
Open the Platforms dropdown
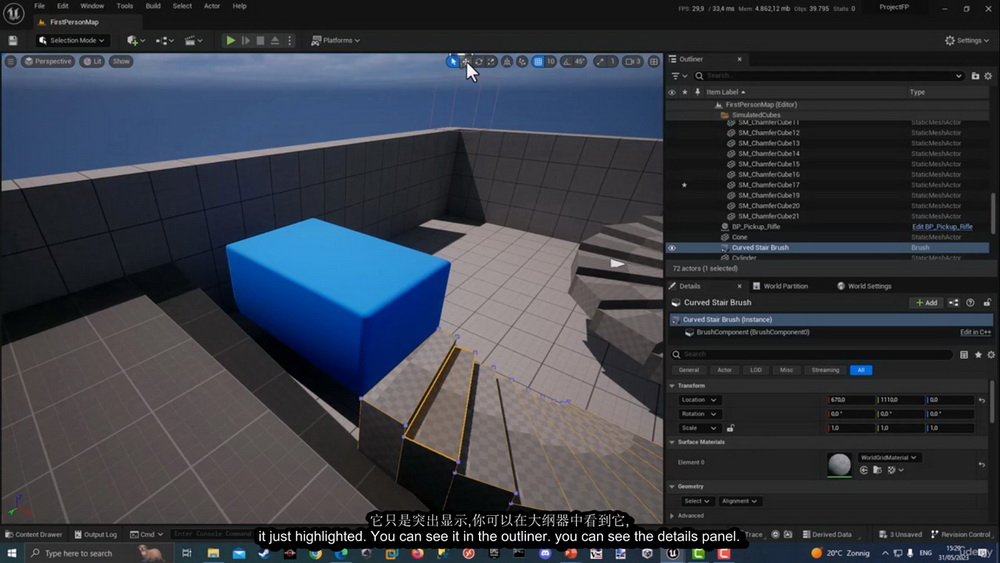pyautogui.click(x=335, y=40)
